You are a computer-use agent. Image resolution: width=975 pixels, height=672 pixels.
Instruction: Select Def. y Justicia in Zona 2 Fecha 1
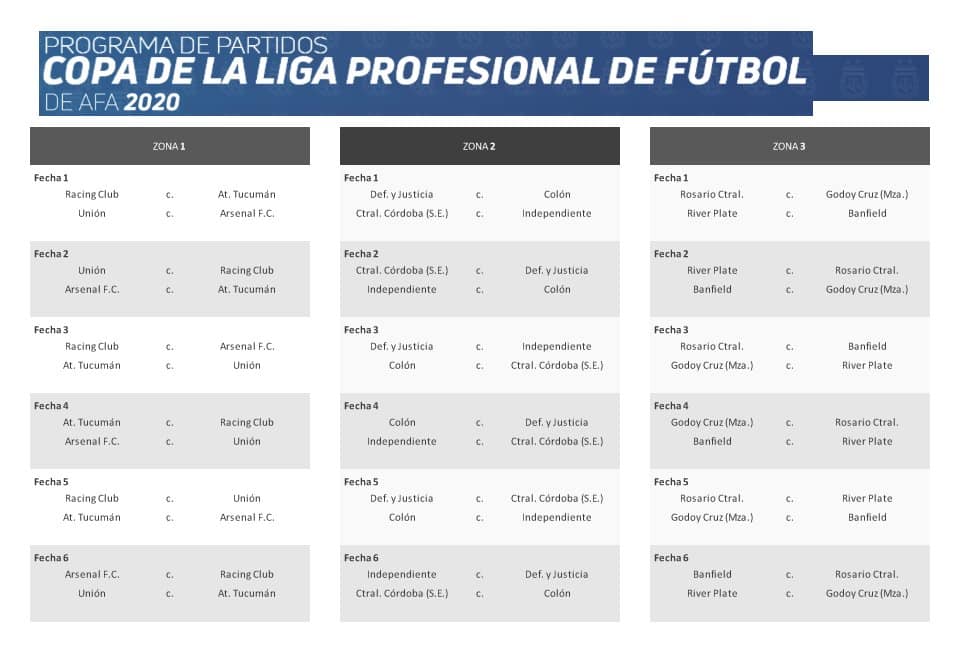tap(402, 195)
